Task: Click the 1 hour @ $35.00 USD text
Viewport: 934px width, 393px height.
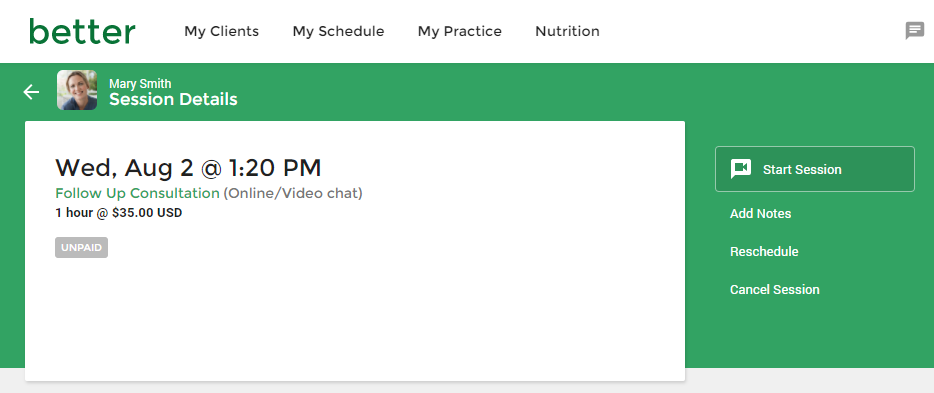Action: pos(119,213)
